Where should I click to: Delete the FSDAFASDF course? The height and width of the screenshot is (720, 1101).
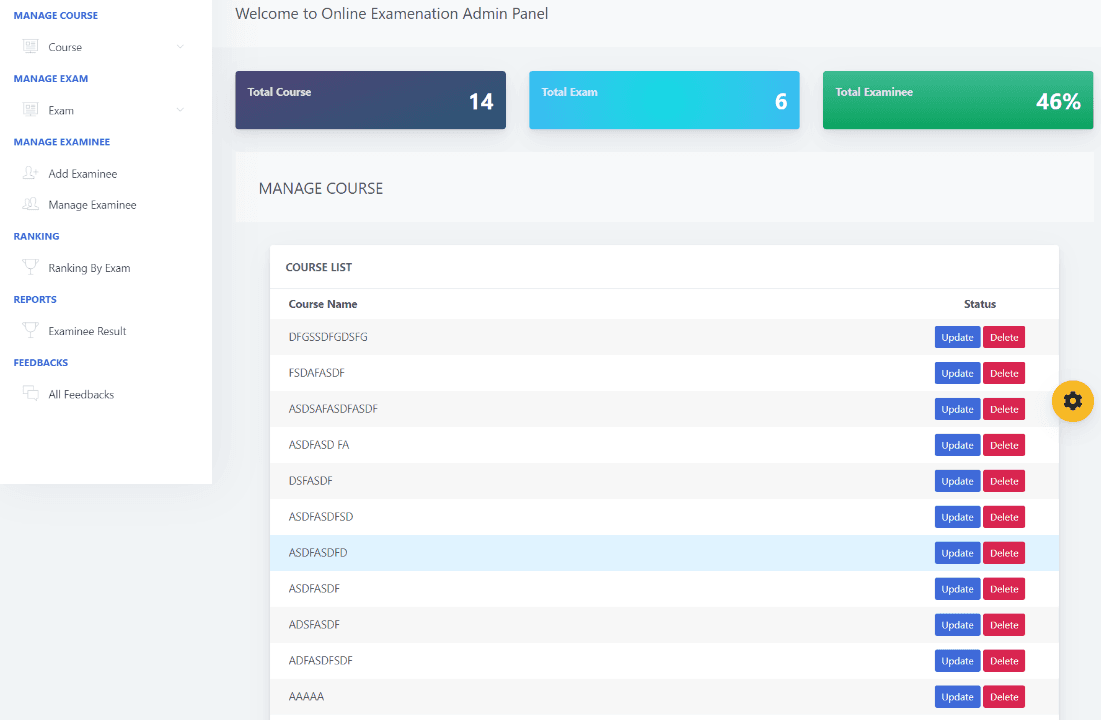1004,372
